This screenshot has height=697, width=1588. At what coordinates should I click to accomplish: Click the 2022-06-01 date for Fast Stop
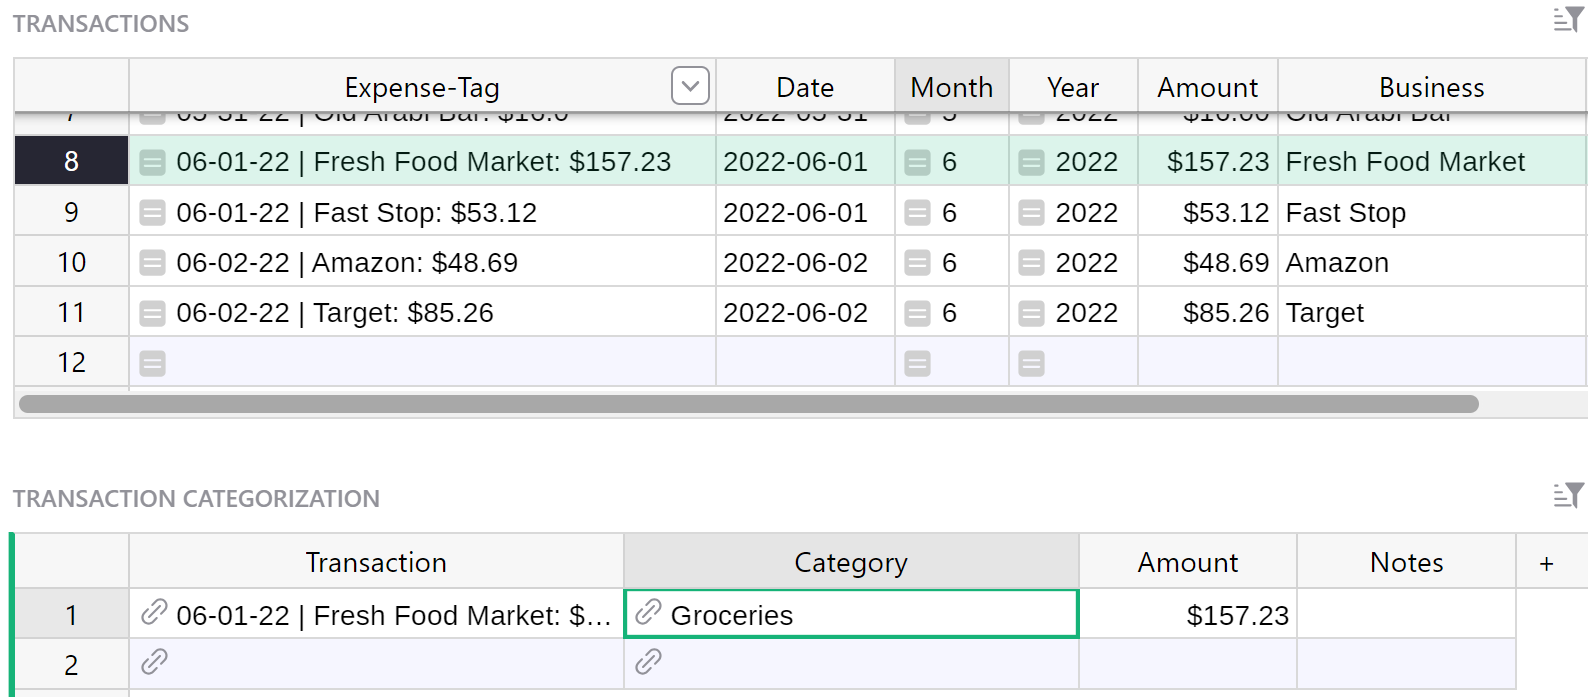[x=805, y=212]
